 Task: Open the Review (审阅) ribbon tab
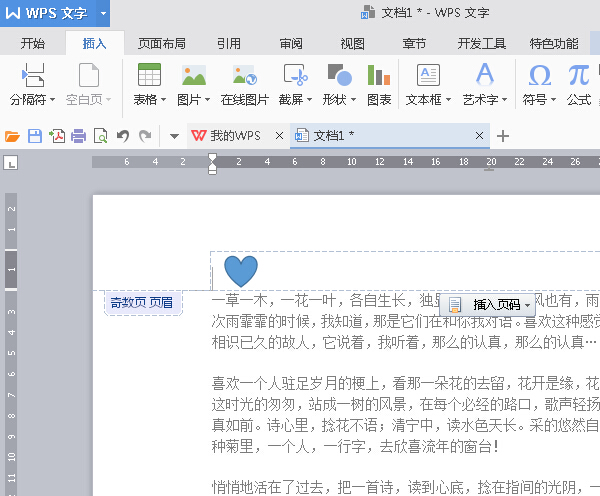point(291,43)
